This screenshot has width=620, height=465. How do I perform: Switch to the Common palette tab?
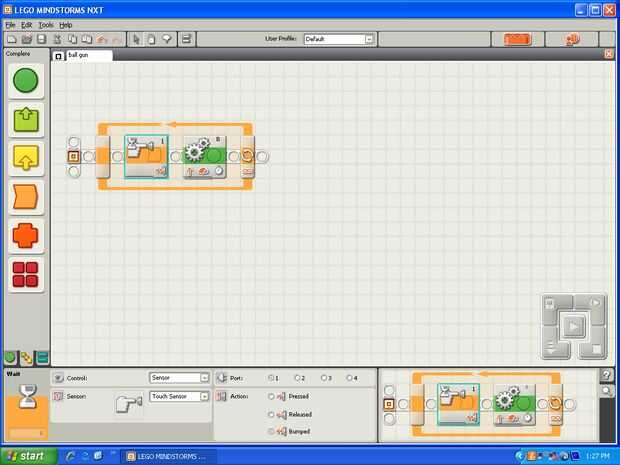pos(10,358)
